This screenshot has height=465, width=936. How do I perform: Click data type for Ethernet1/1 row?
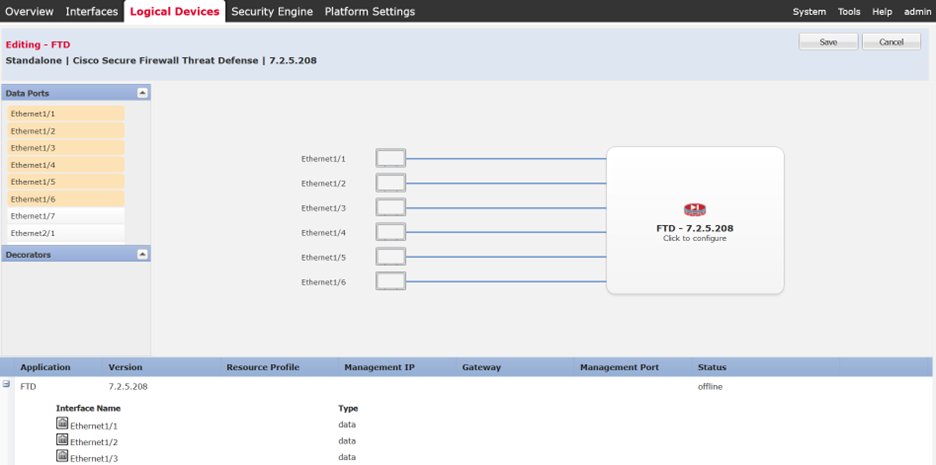(347, 424)
